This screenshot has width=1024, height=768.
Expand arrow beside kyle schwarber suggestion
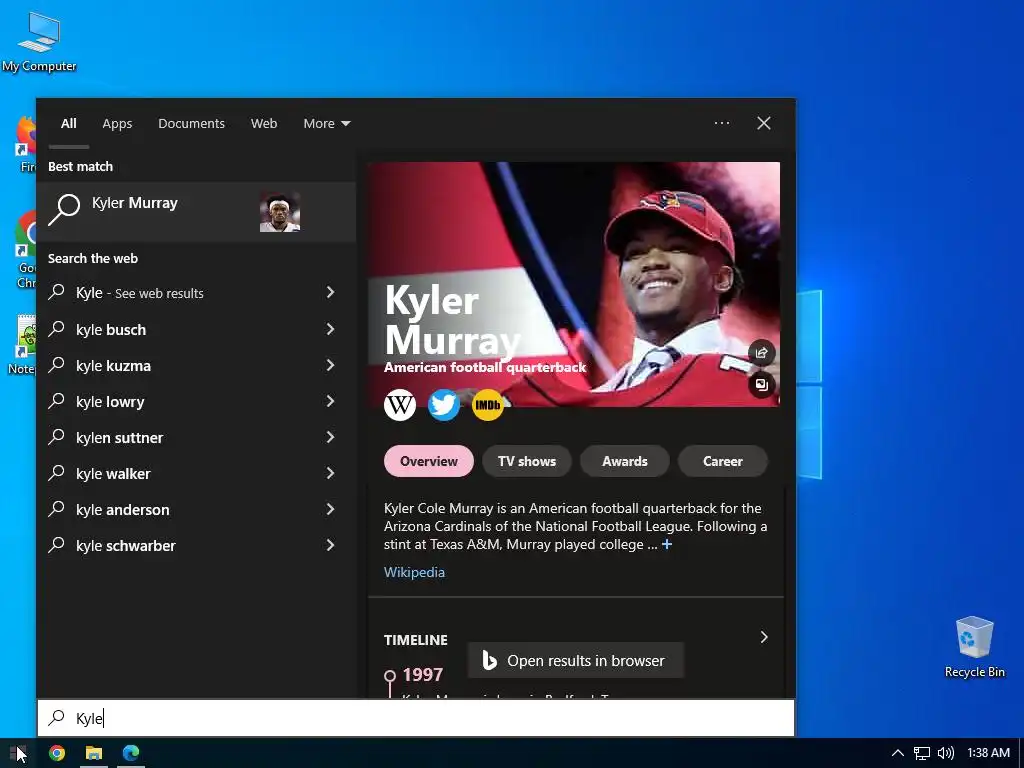click(330, 545)
